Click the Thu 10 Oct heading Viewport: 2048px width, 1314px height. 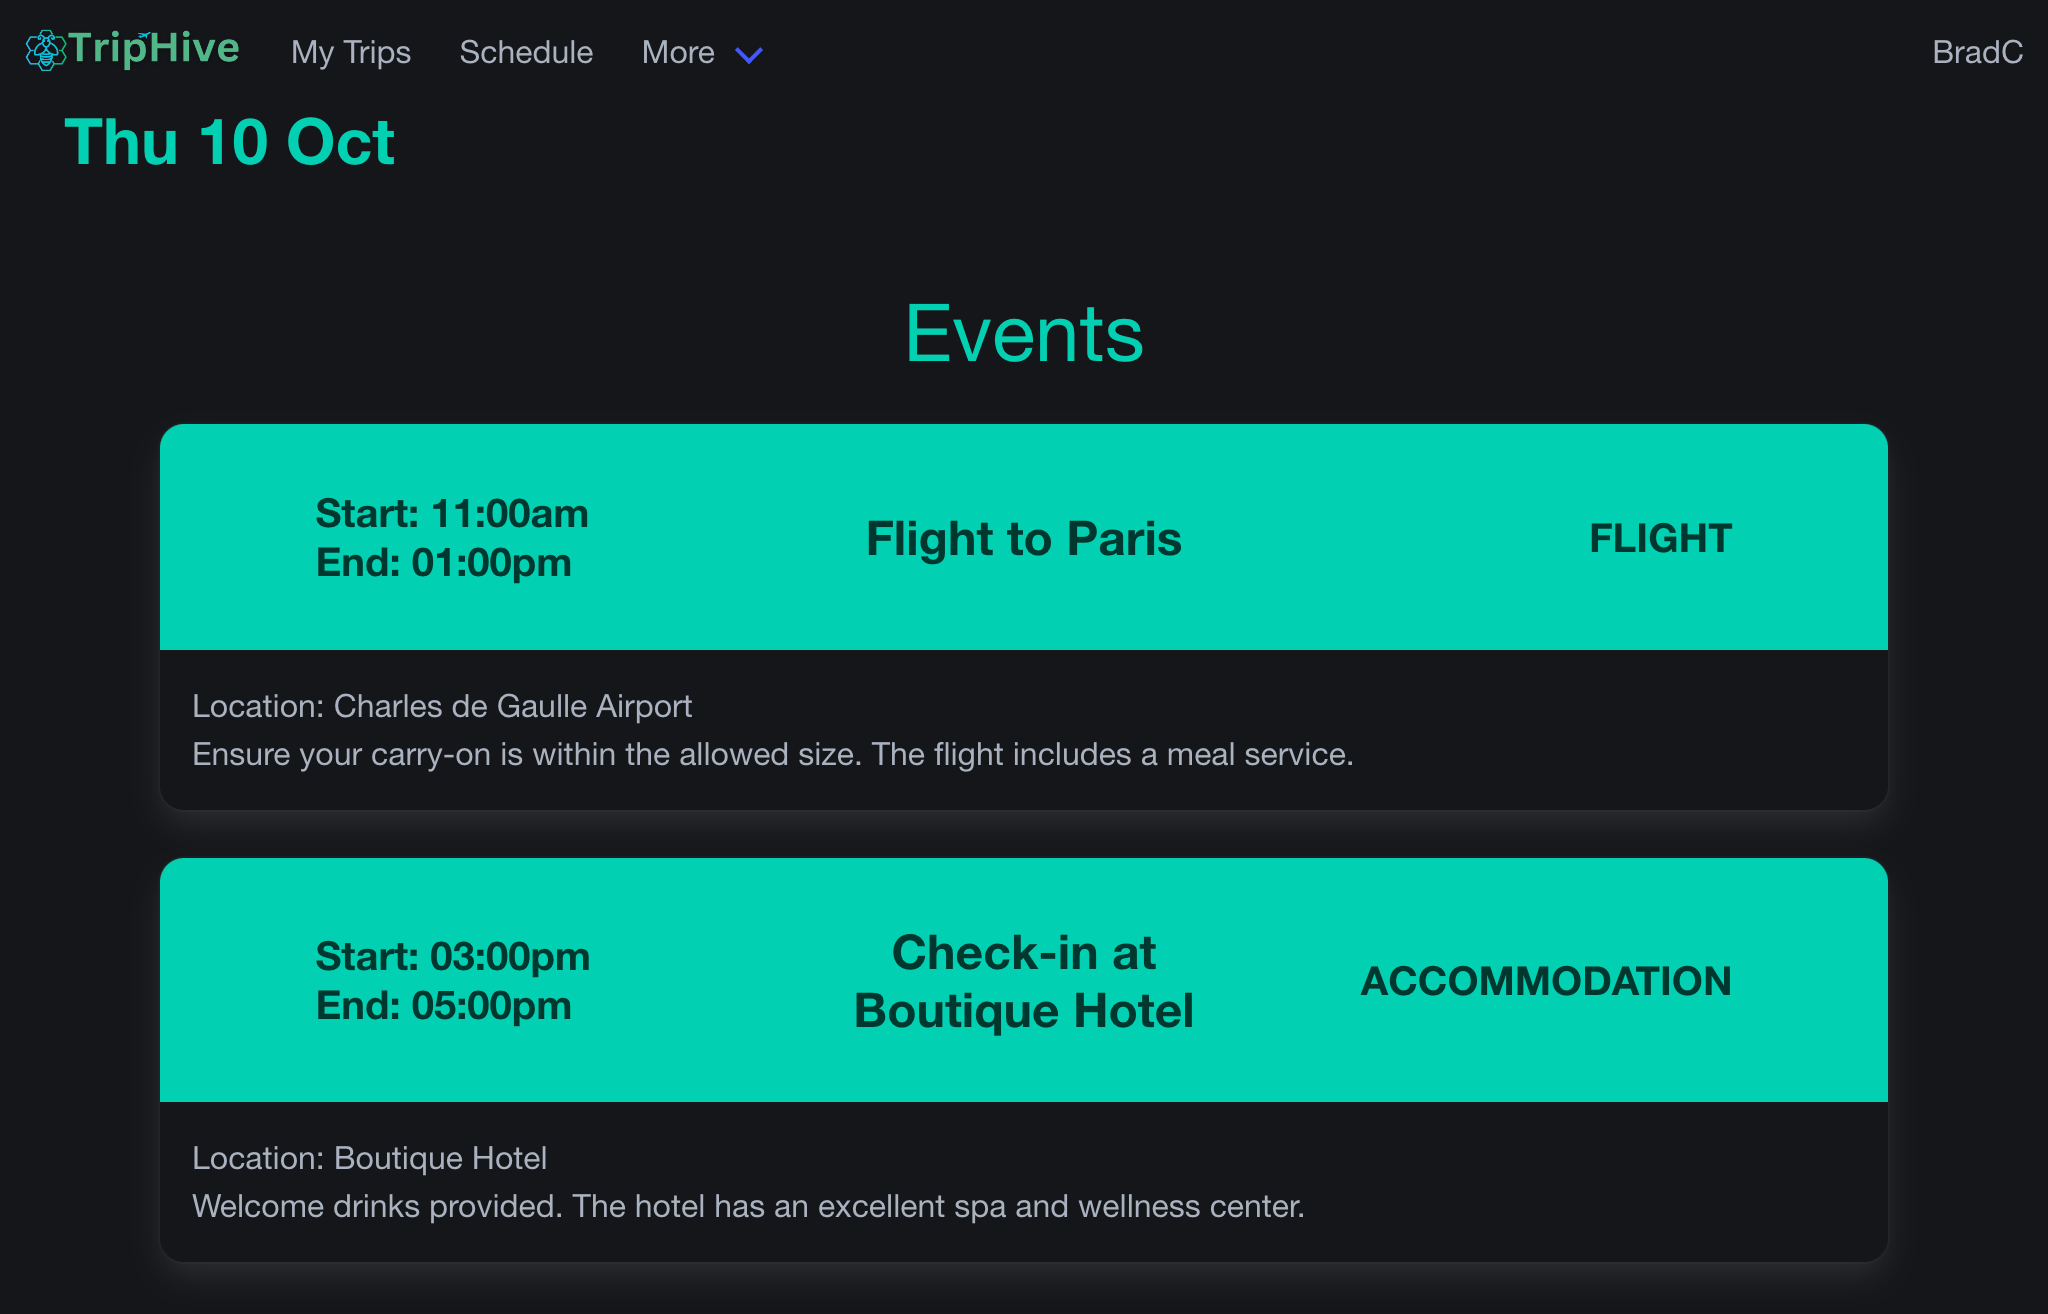coord(230,142)
